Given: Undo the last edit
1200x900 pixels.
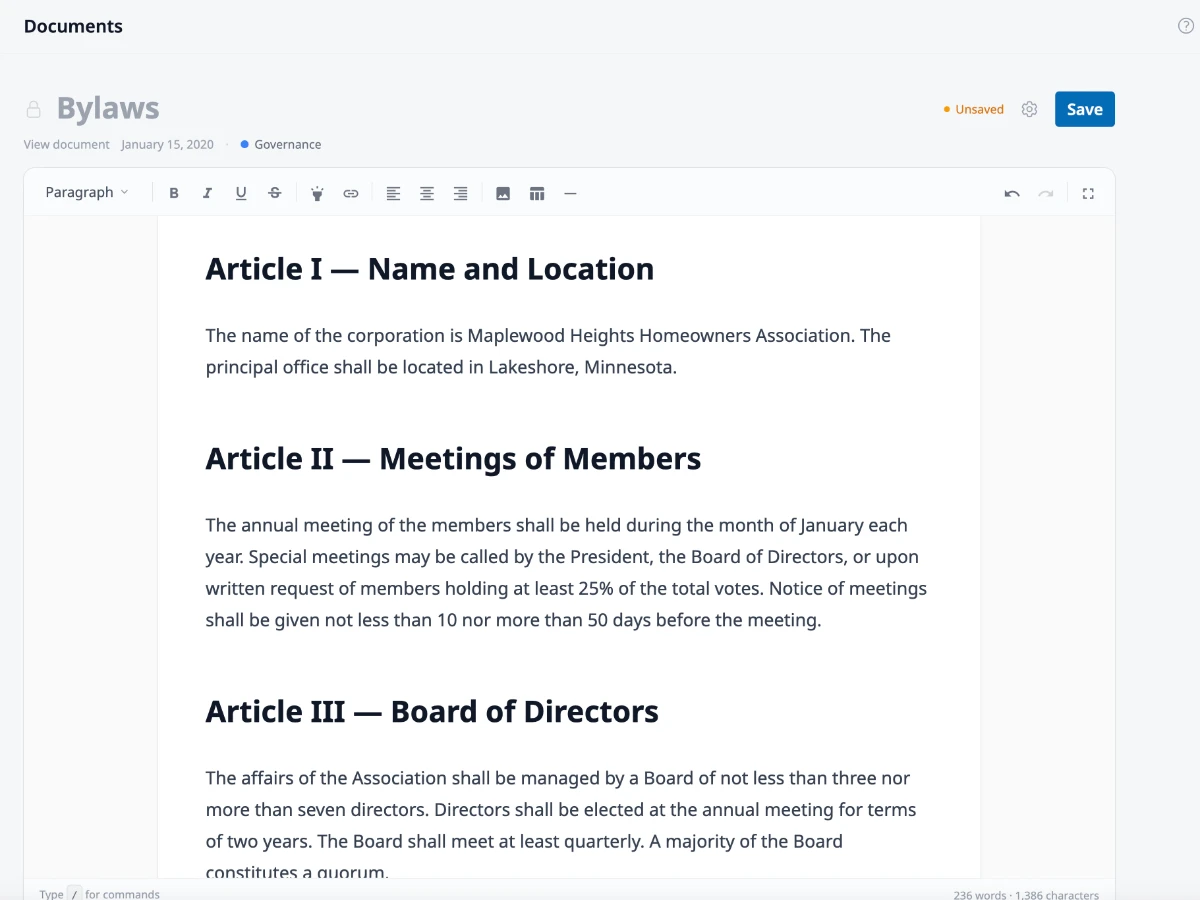Looking at the screenshot, I should [x=1012, y=193].
